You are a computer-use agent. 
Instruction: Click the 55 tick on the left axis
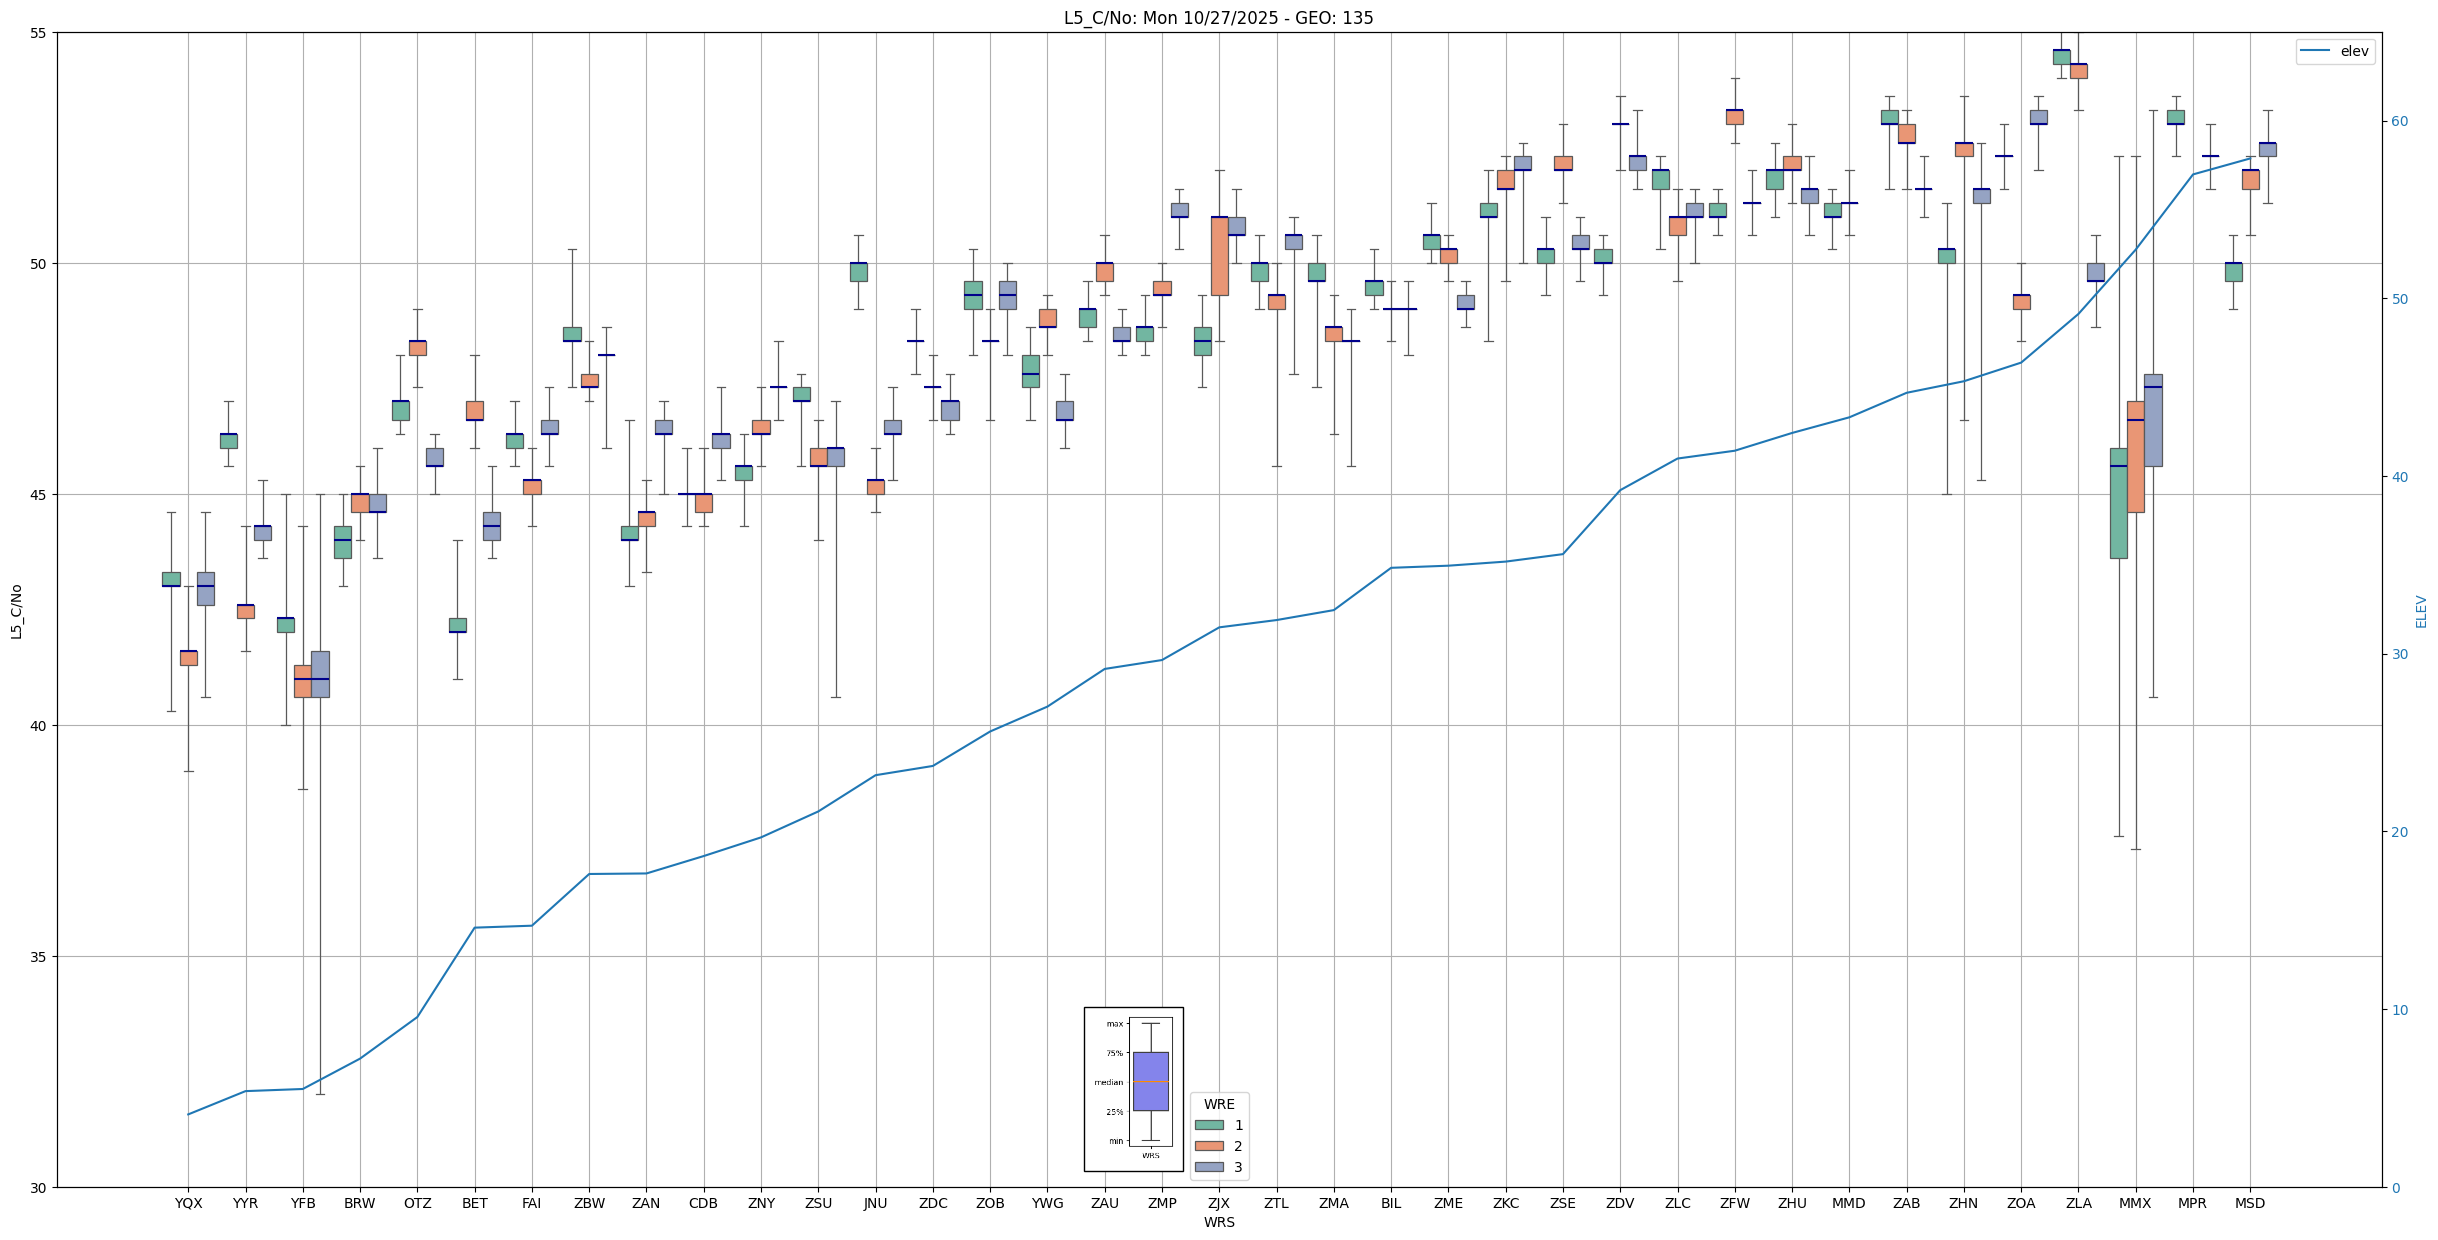point(39,33)
